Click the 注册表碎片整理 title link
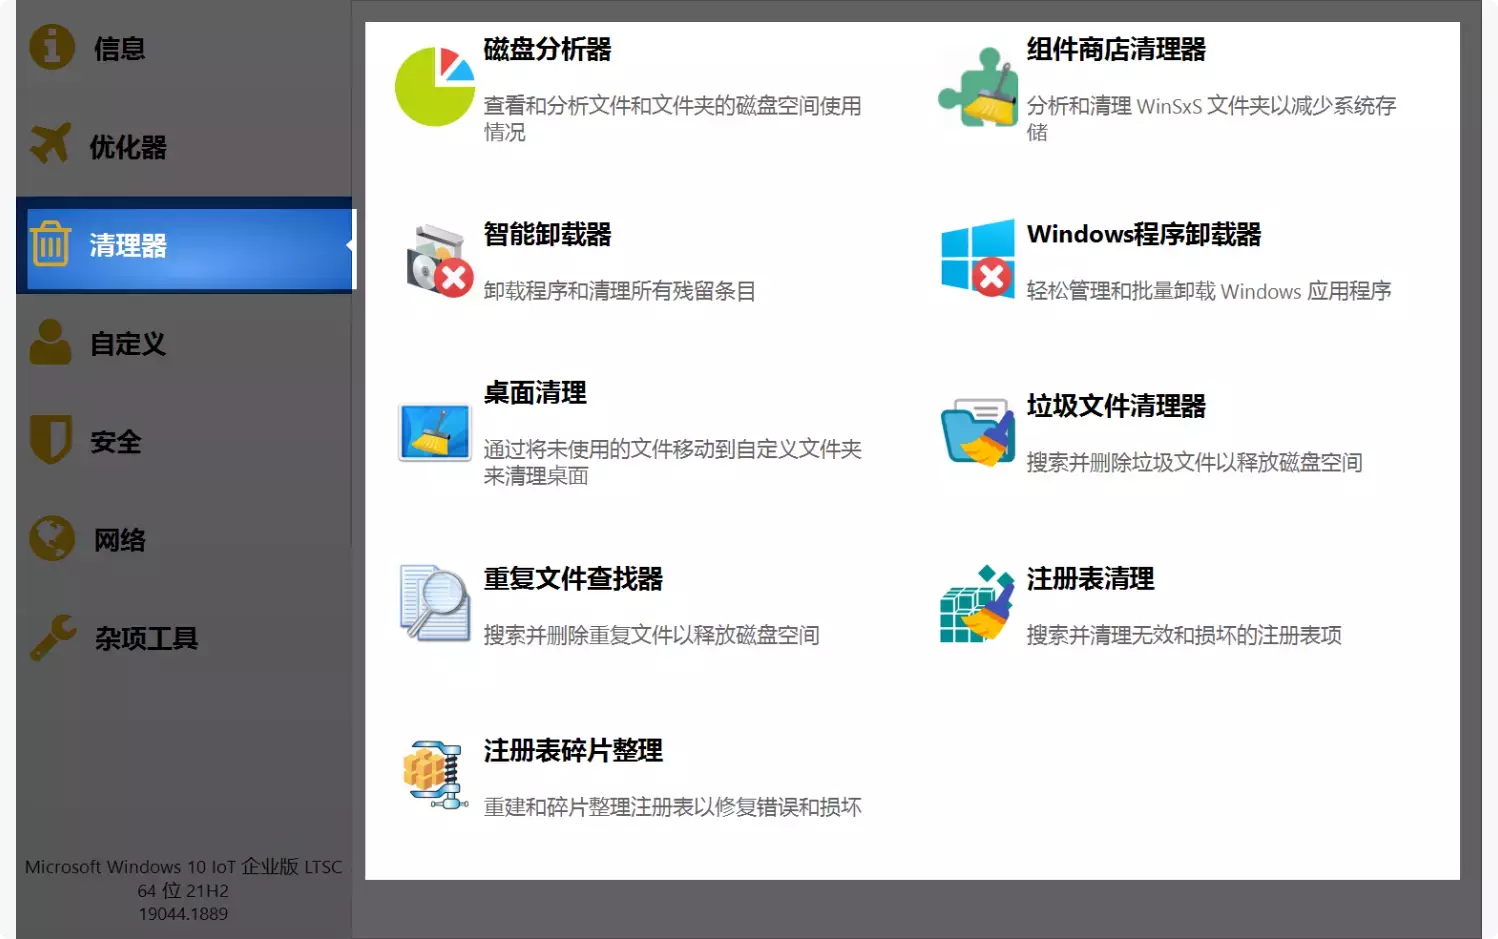Screen dimensions: 1498x939 [x=572, y=751]
